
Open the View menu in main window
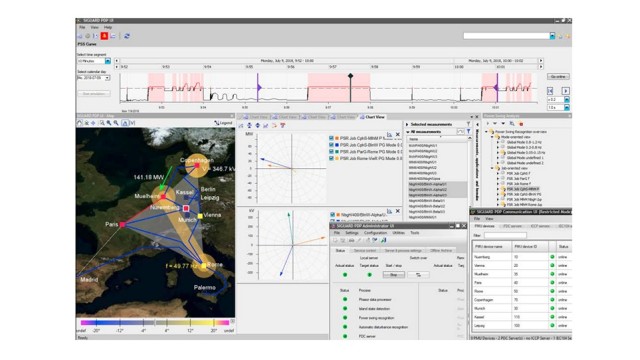click(x=95, y=27)
